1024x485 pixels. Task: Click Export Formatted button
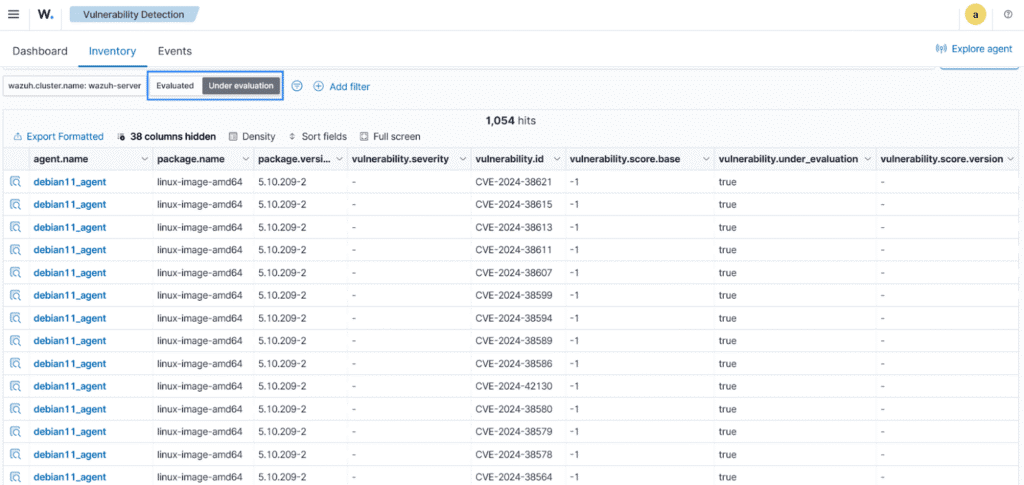click(58, 136)
